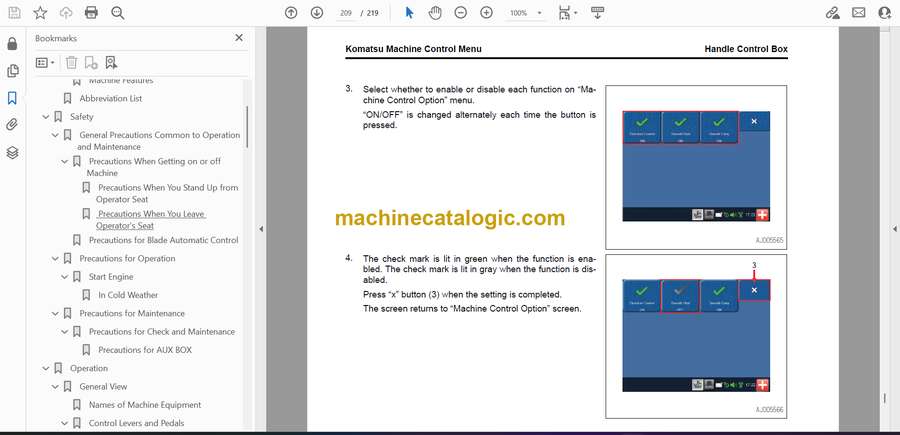Viewport: 900px width, 435px height.
Task: Click the share link icon
Action: pos(832,13)
